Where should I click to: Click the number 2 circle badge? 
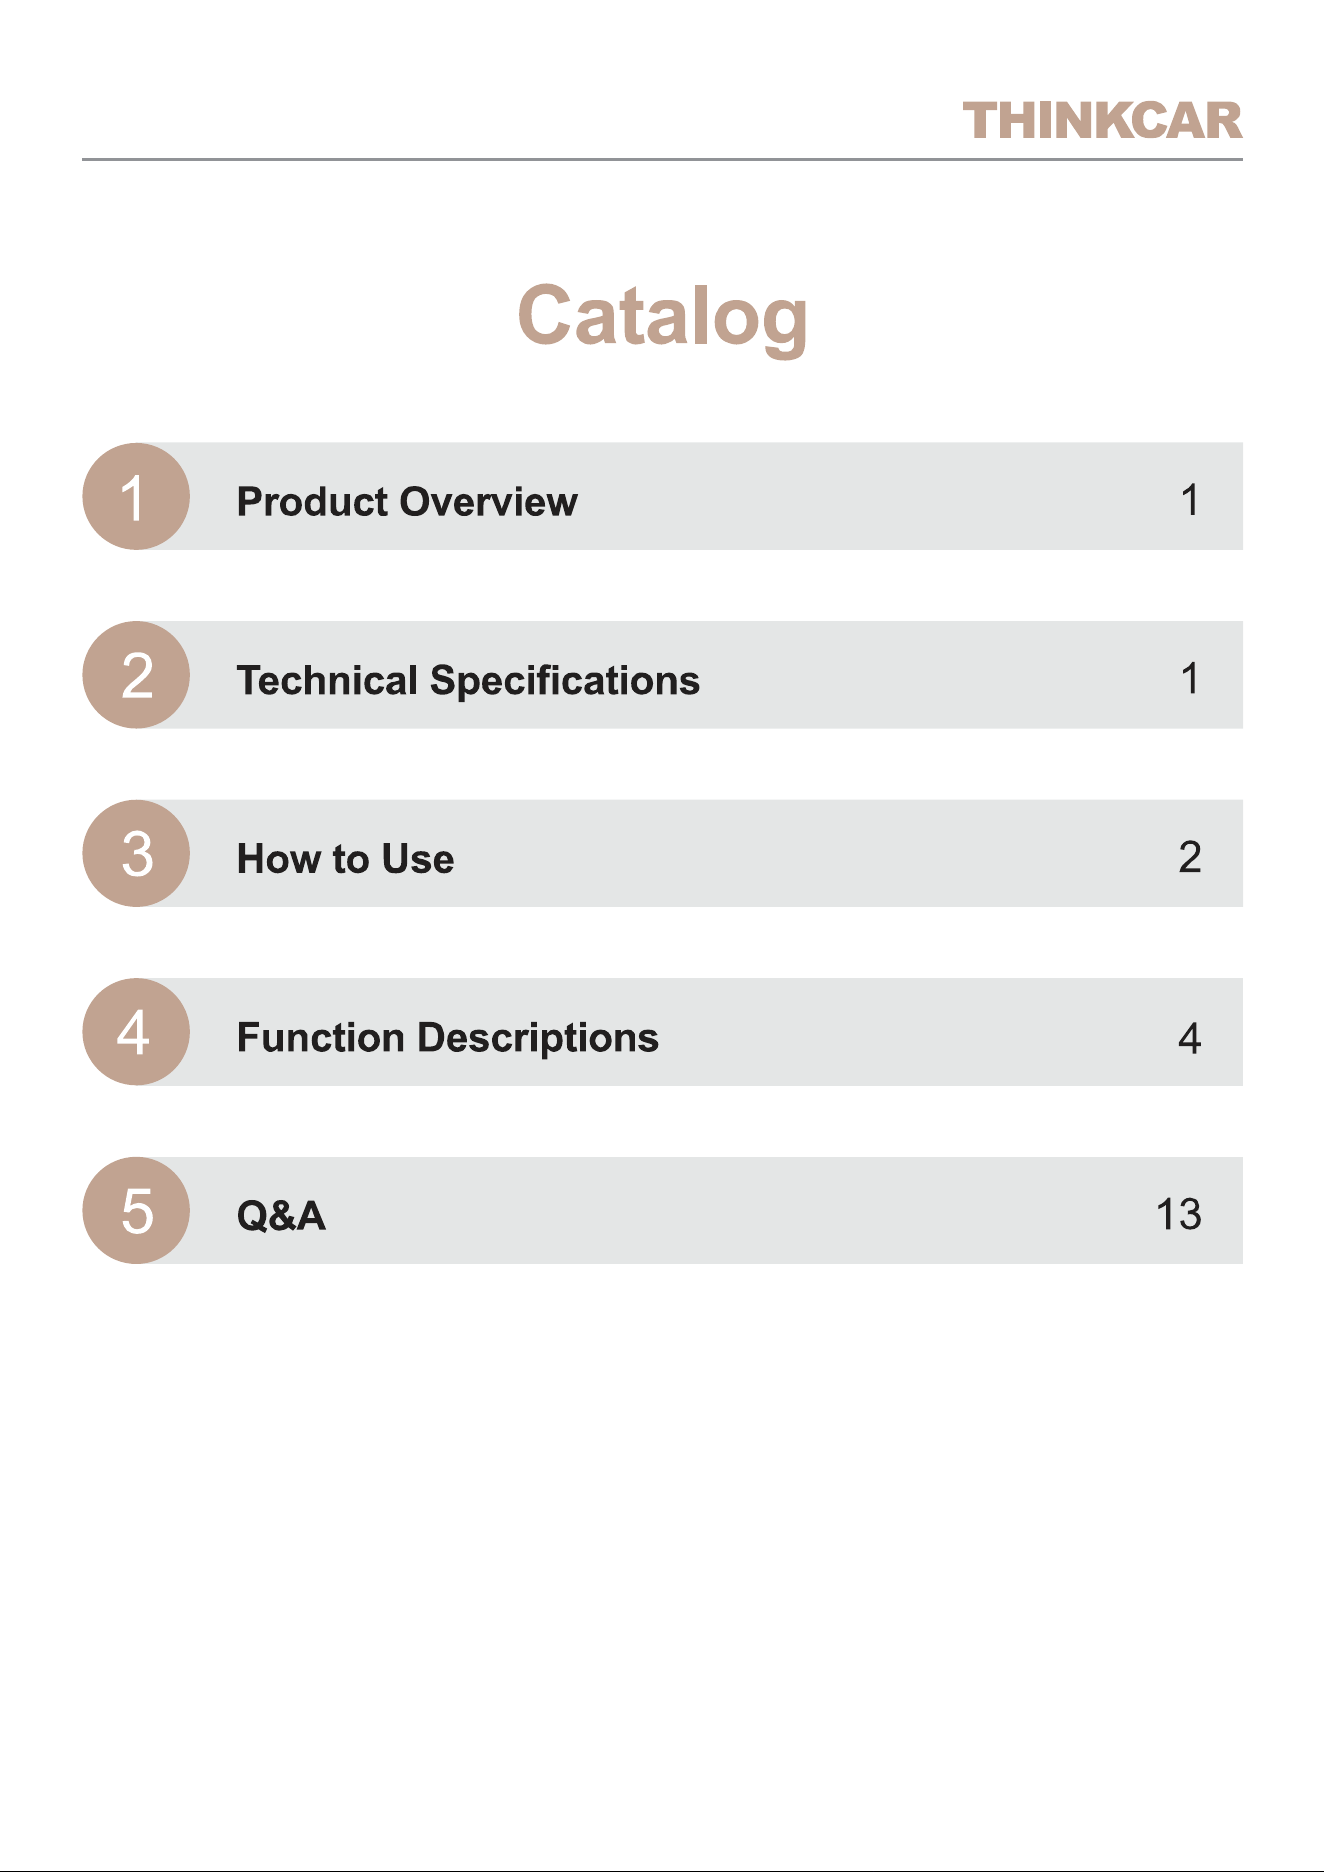136,675
